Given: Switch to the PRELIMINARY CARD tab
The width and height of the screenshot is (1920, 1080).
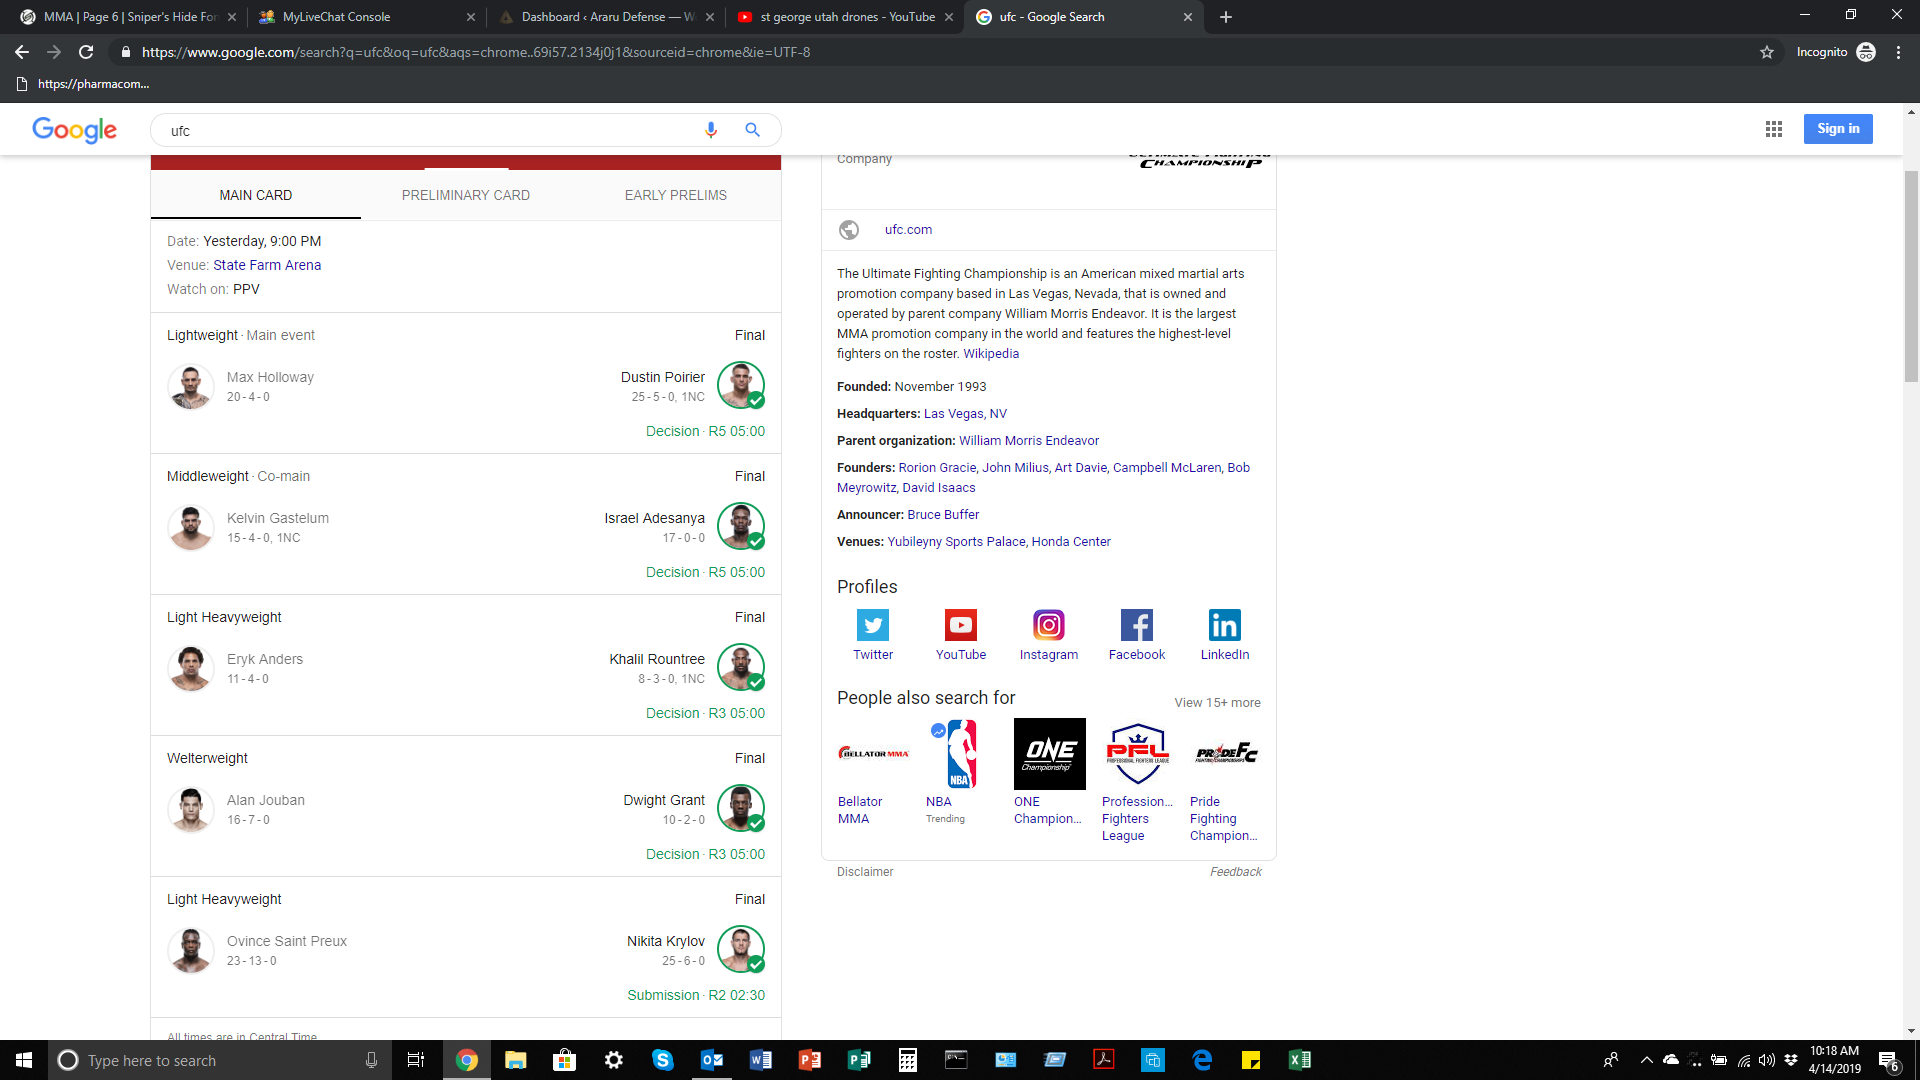Looking at the screenshot, I should tap(466, 195).
